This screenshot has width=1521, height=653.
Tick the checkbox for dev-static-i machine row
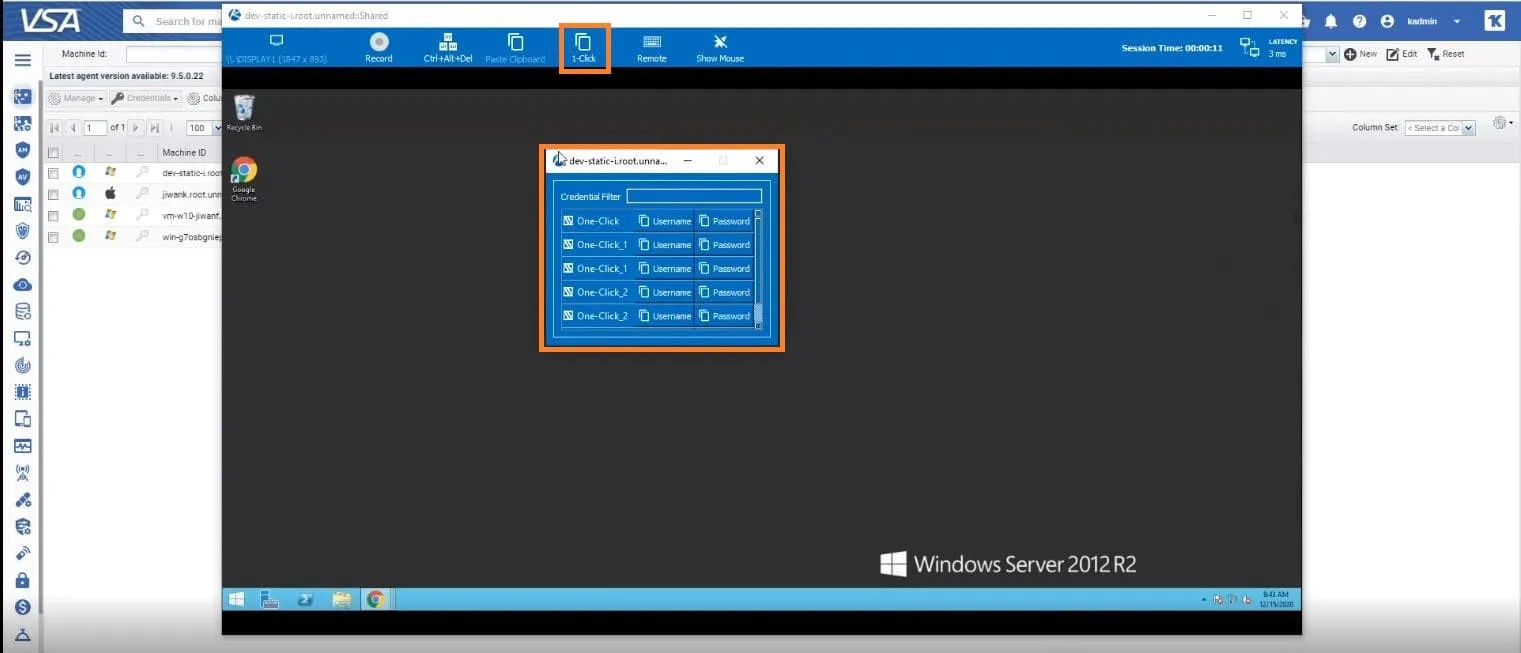coord(53,173)
